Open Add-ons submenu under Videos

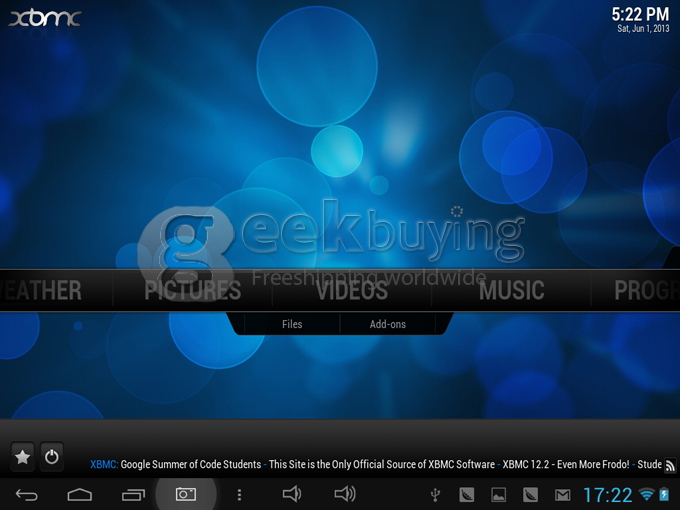point(388,324)
